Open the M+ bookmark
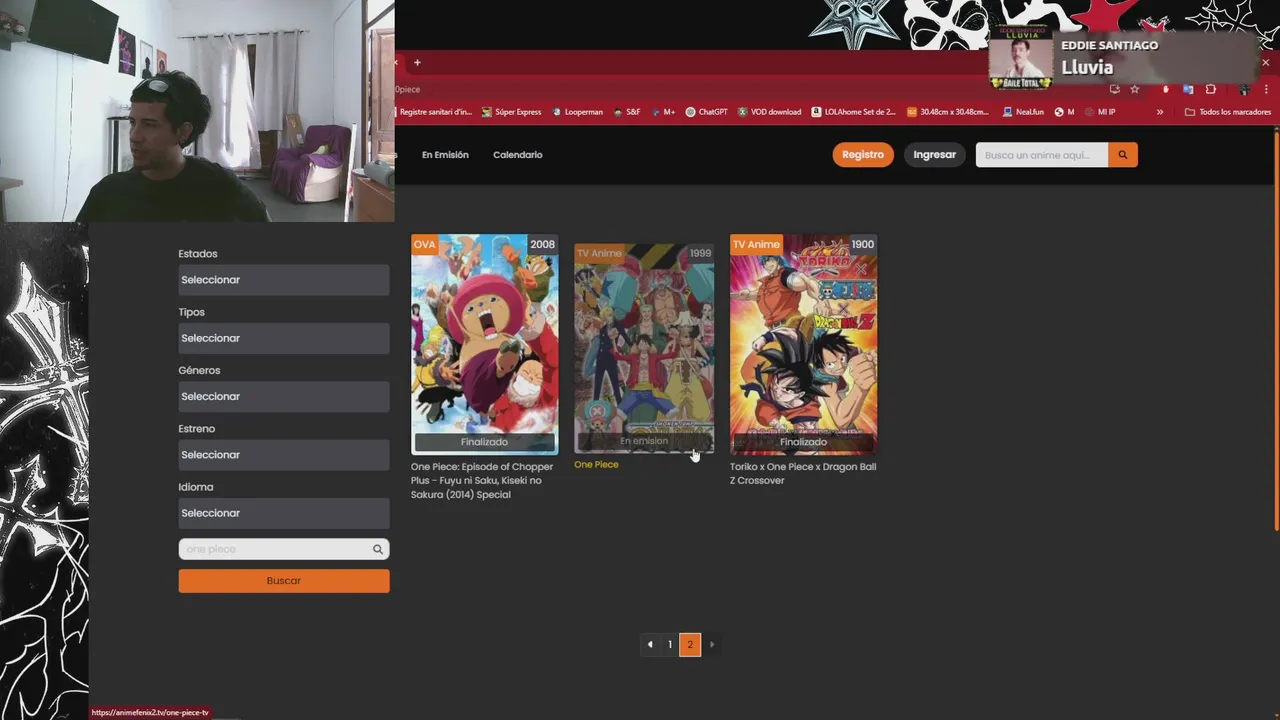 click(x=662, y=112)
